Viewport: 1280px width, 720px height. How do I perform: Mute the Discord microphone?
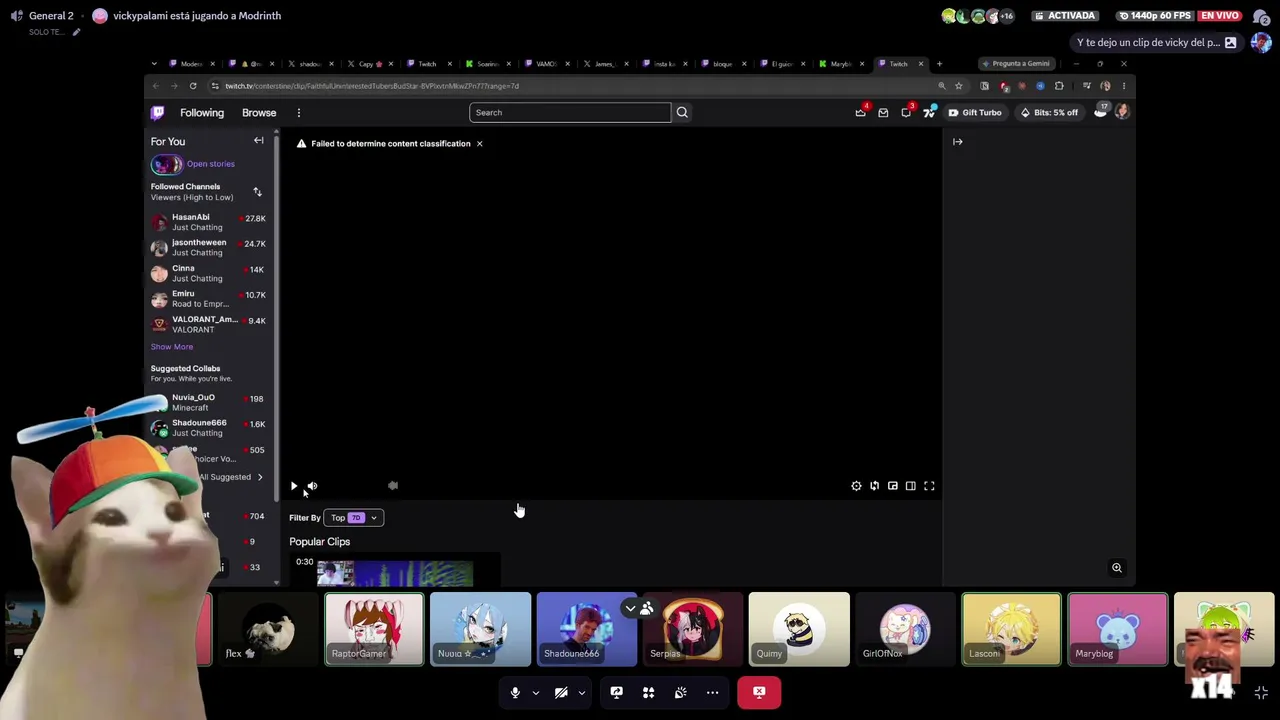click(x=515, y=692)
